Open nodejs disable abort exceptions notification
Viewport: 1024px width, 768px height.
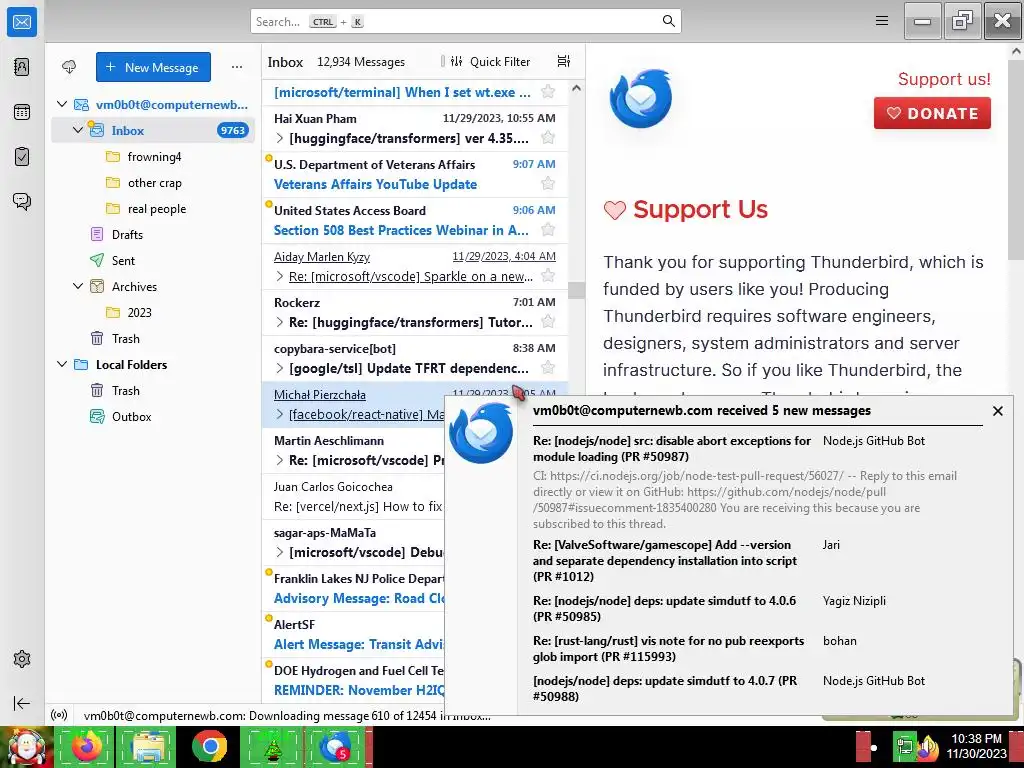point(671,449)
